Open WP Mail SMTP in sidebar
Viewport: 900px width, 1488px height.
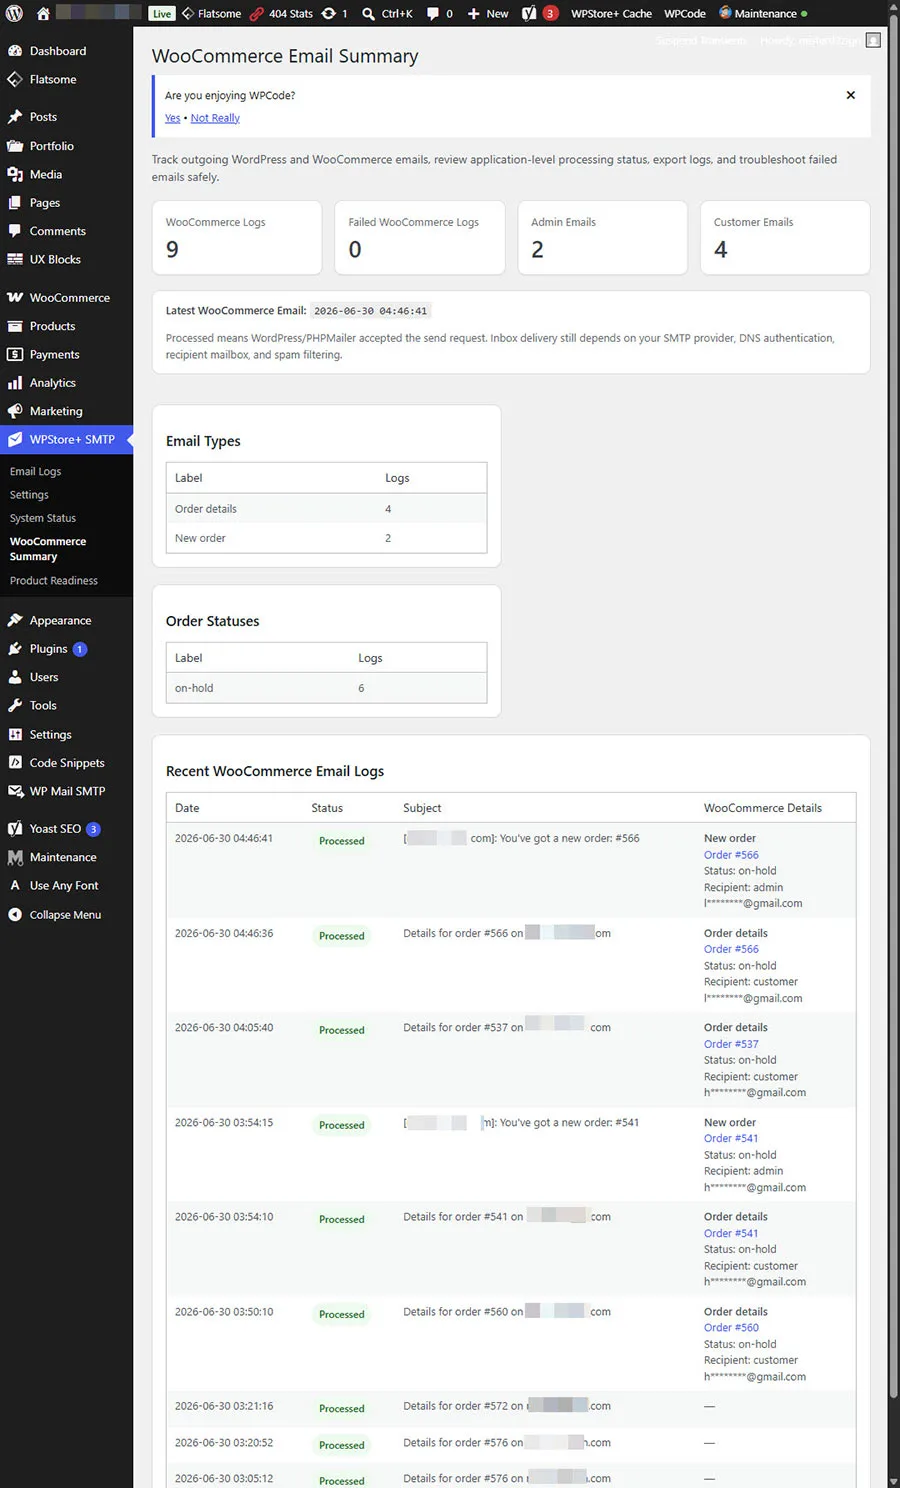pos(66,791)
